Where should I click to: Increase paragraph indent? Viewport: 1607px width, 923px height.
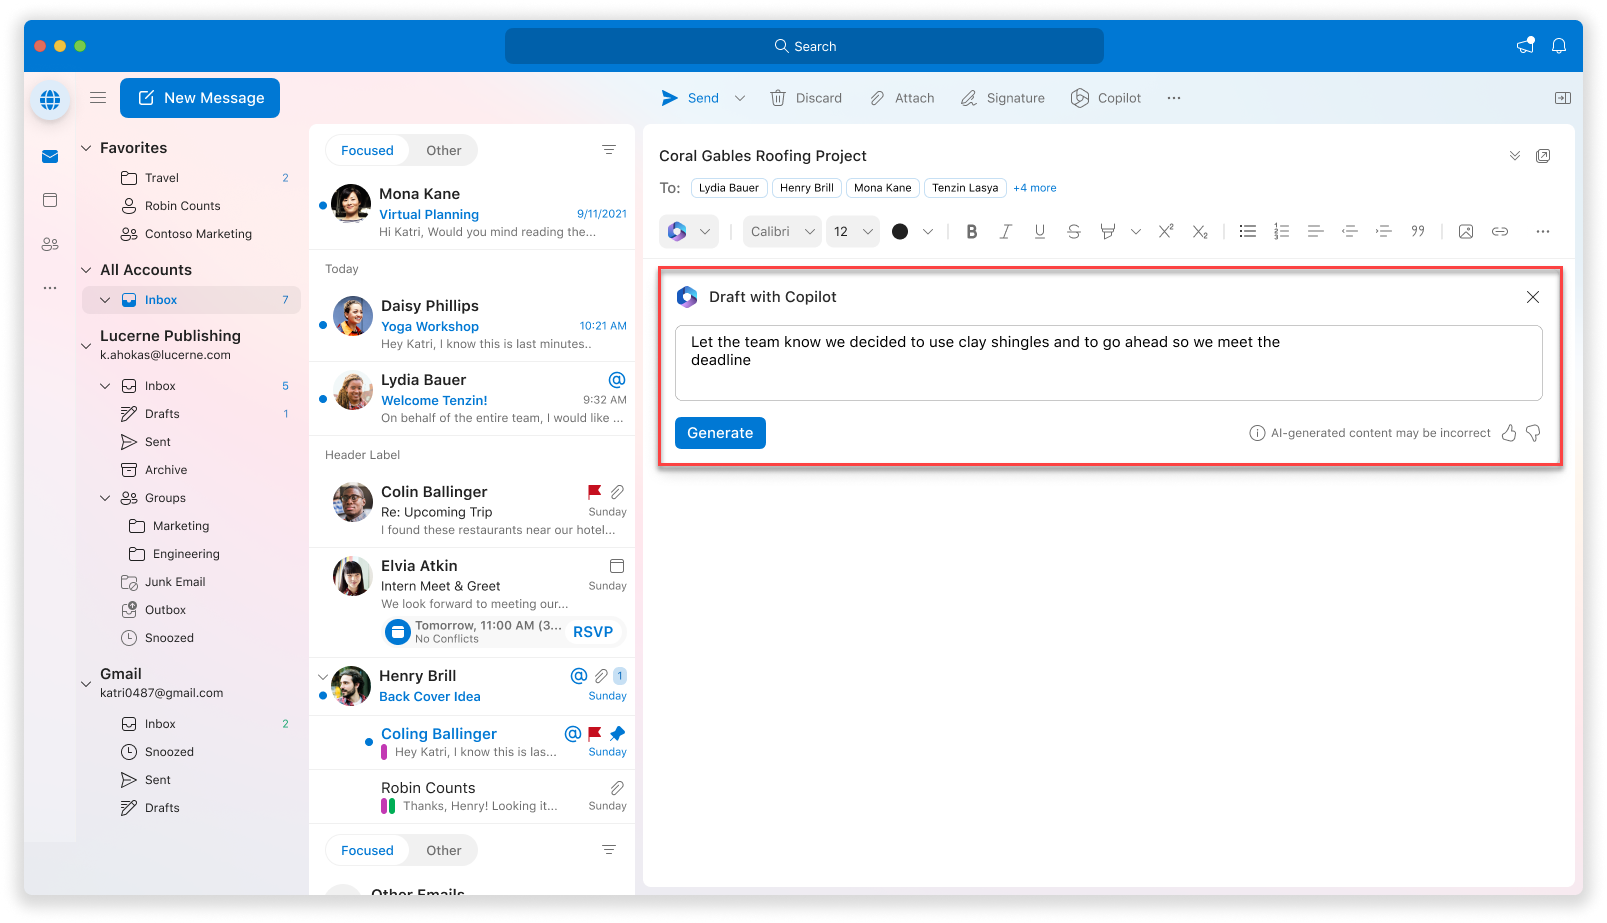1383,231
